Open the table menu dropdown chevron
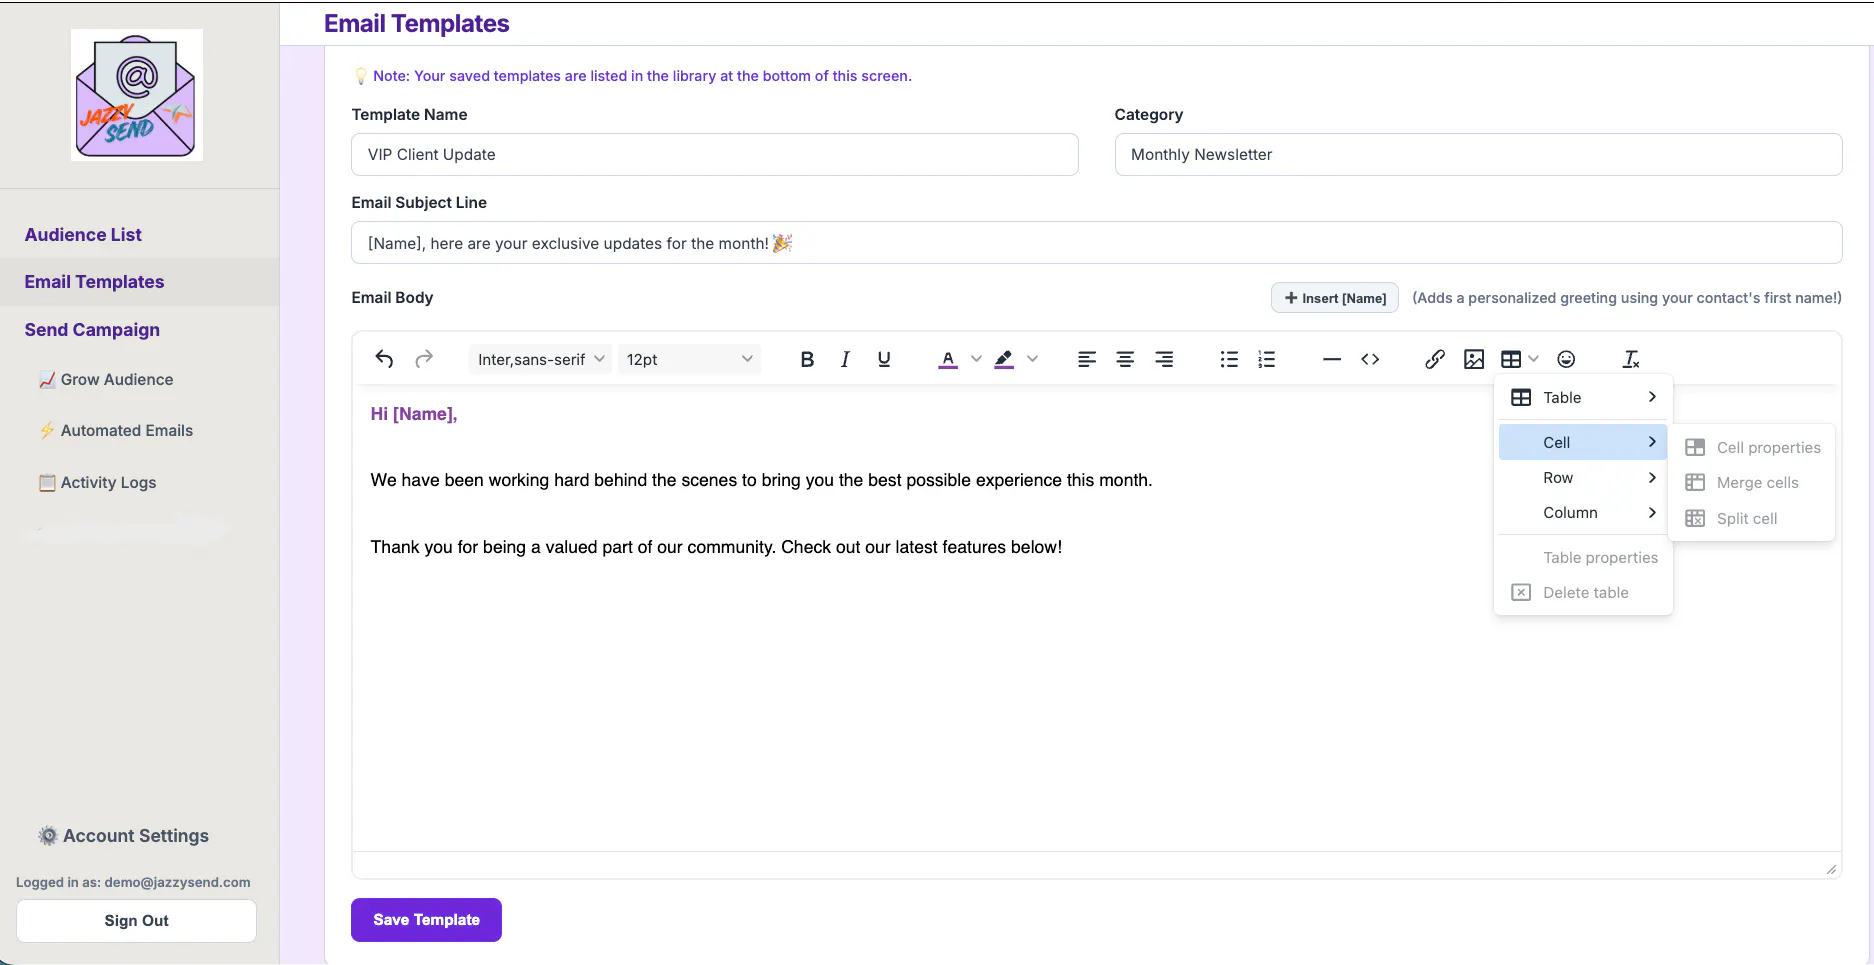1874x965 pixels. (1533, 359)
